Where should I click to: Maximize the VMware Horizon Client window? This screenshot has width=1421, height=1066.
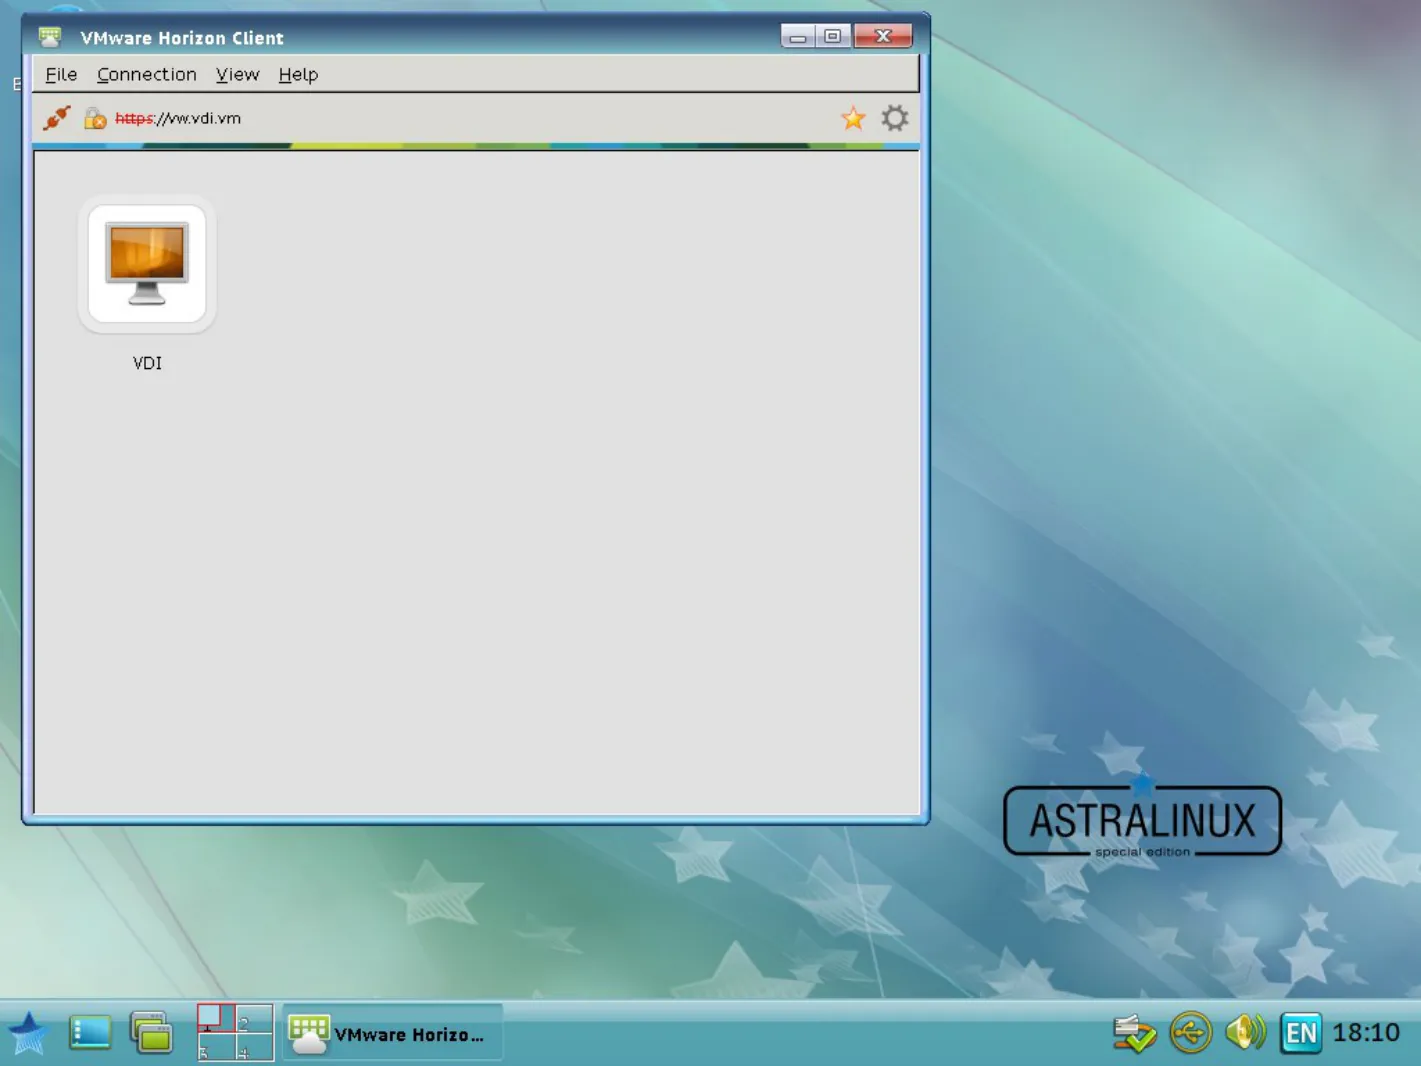833,37
